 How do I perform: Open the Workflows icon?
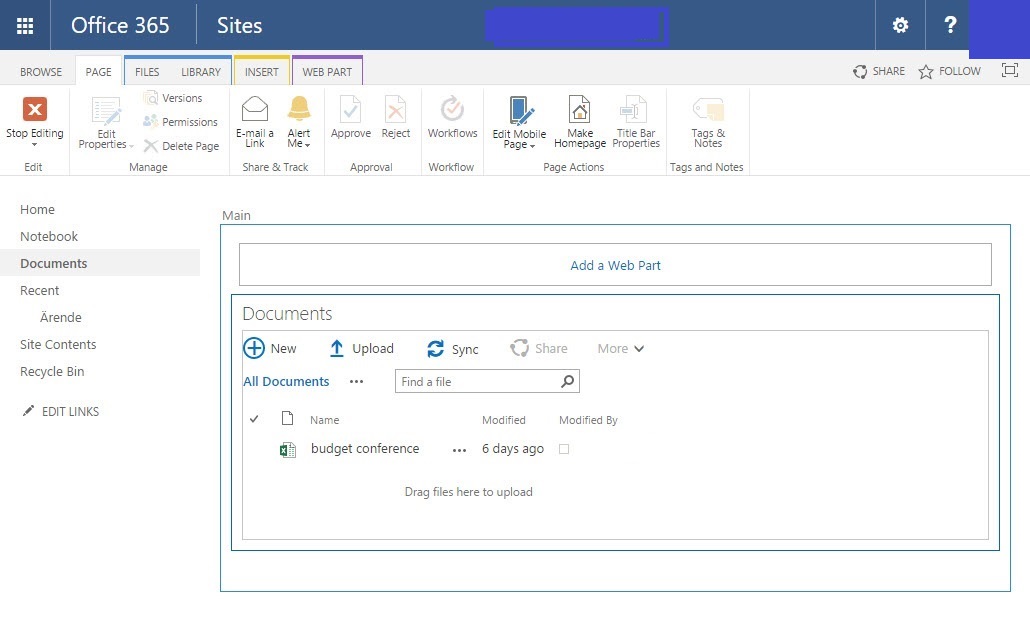[x=452, y=109]
